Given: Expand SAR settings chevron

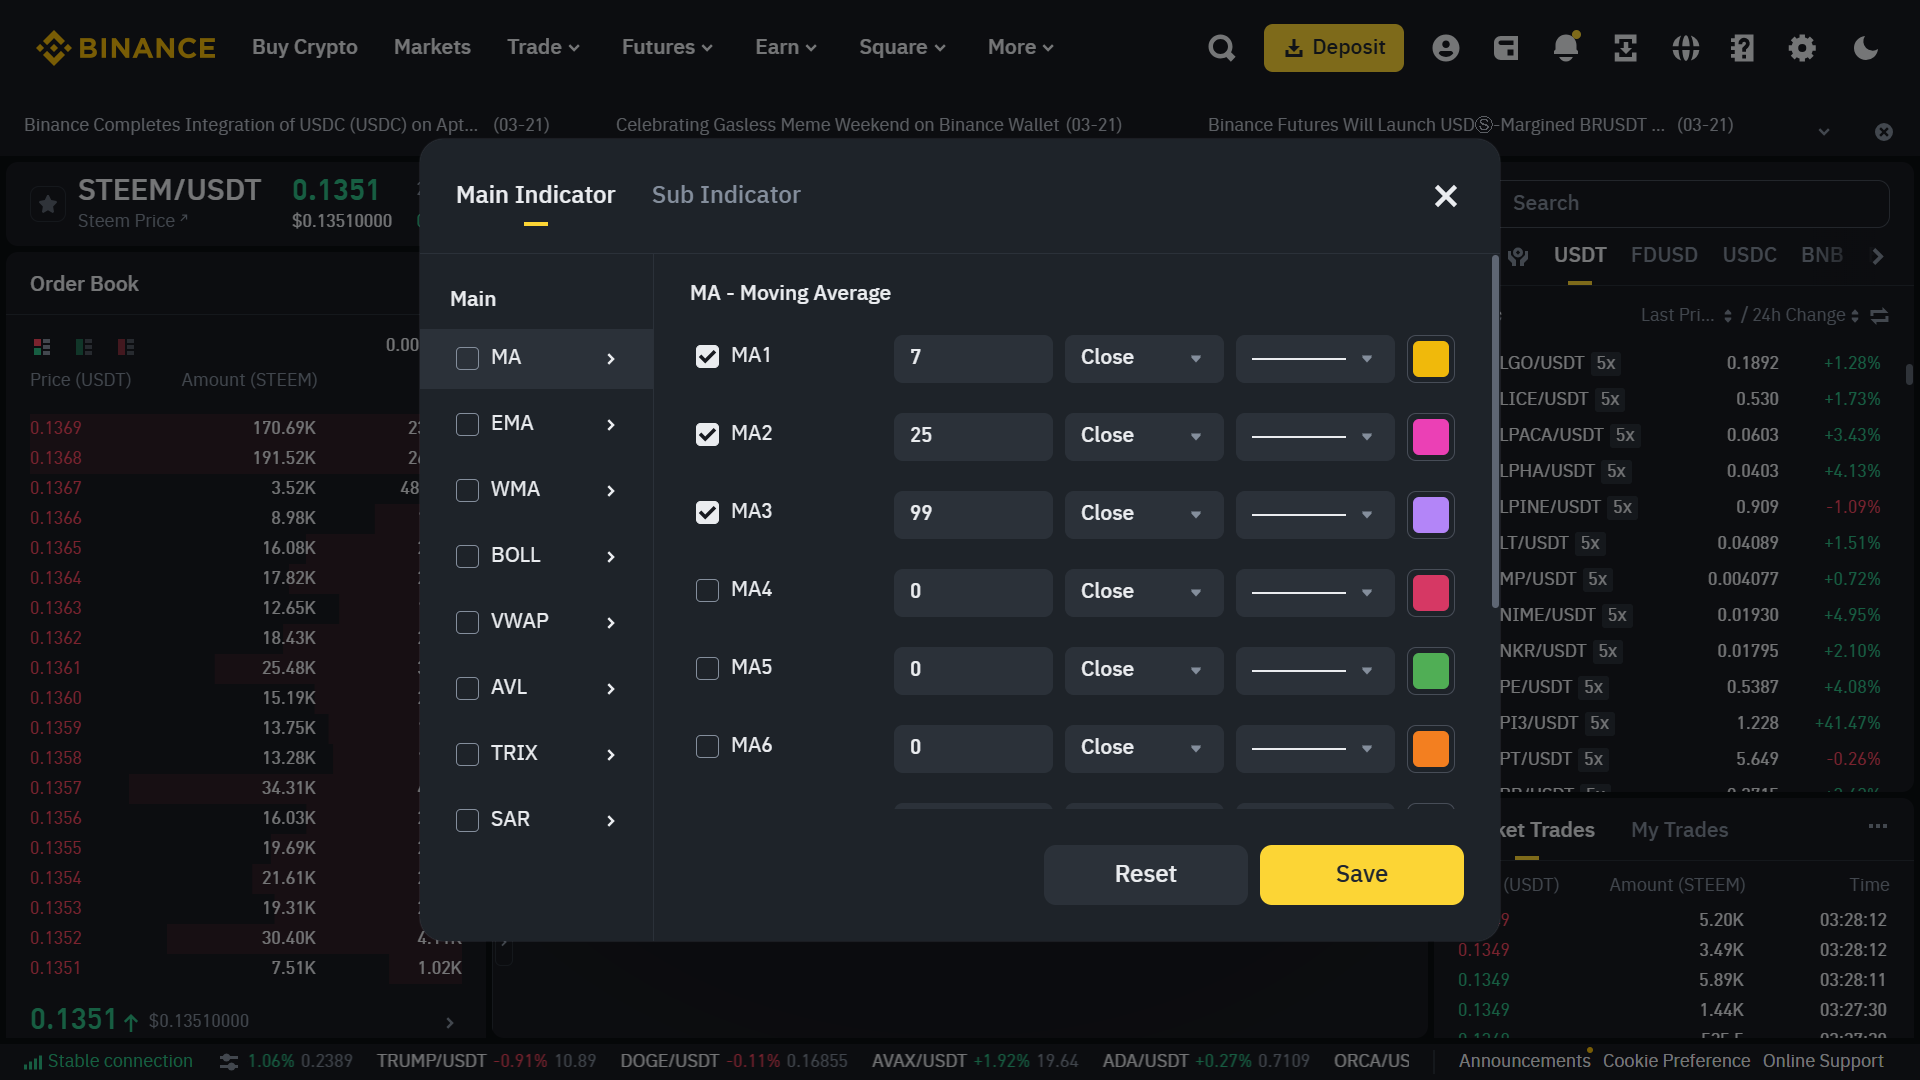Looking at the screenshot, I should (x=611, y=821).
